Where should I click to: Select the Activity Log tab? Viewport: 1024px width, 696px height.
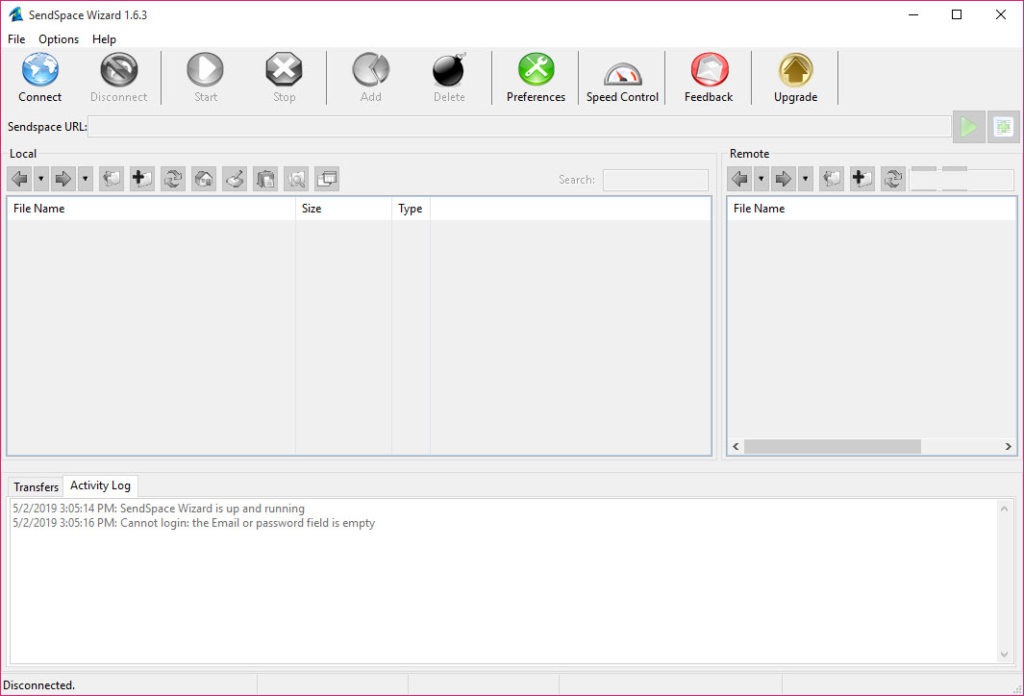click(100, 485)
